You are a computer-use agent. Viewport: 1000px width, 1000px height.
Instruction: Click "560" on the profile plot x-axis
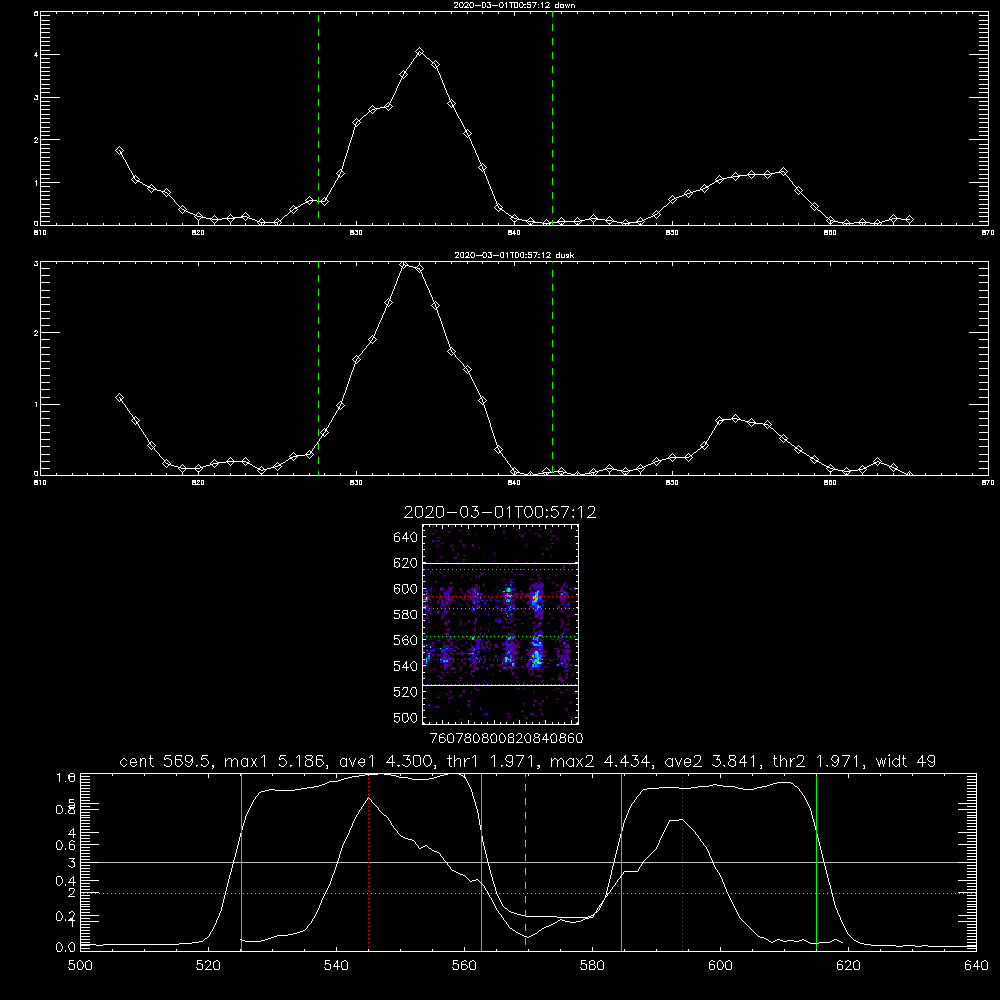(x=464, y=966)
